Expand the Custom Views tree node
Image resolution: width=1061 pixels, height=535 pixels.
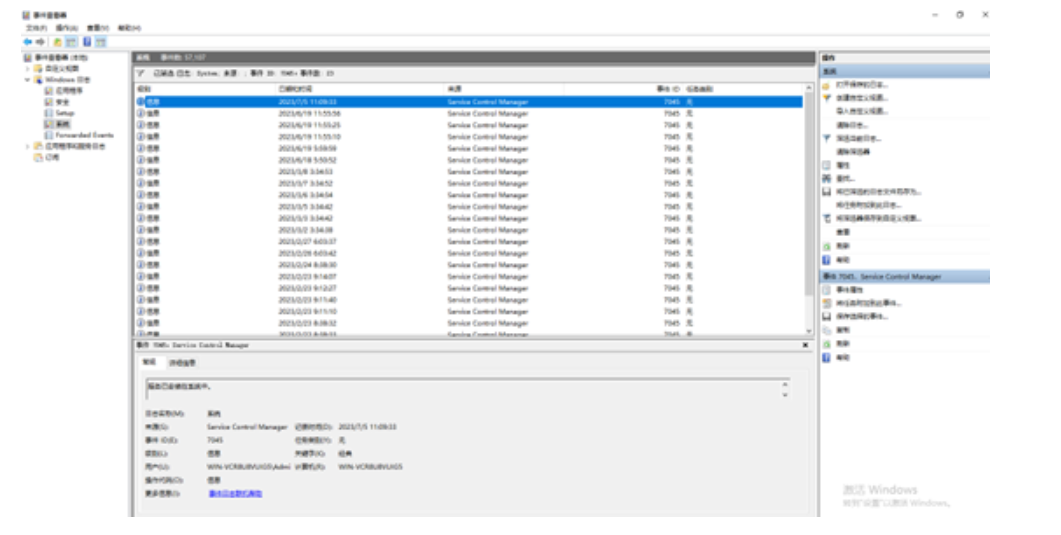tap(28, 68)
